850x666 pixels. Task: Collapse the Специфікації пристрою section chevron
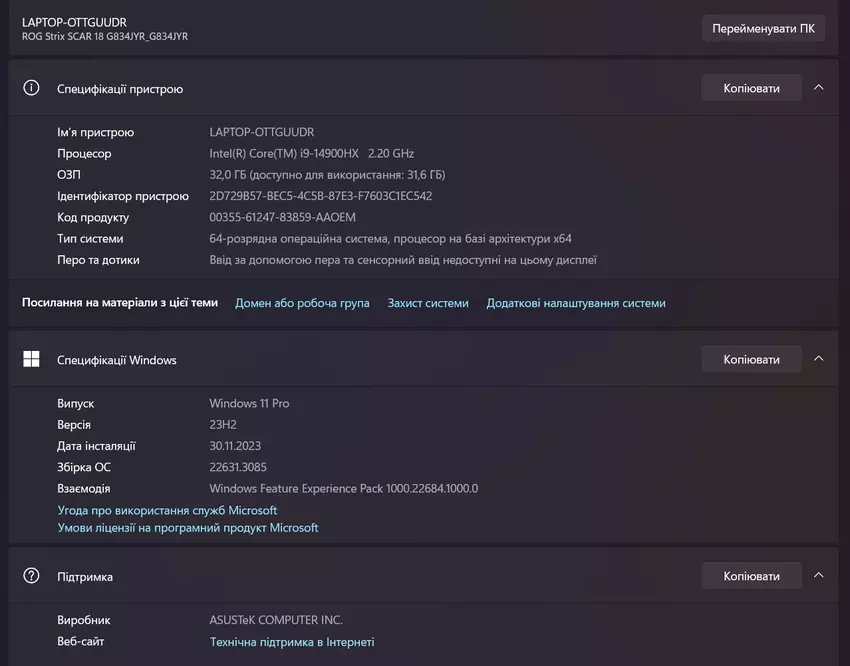point(819,88)
